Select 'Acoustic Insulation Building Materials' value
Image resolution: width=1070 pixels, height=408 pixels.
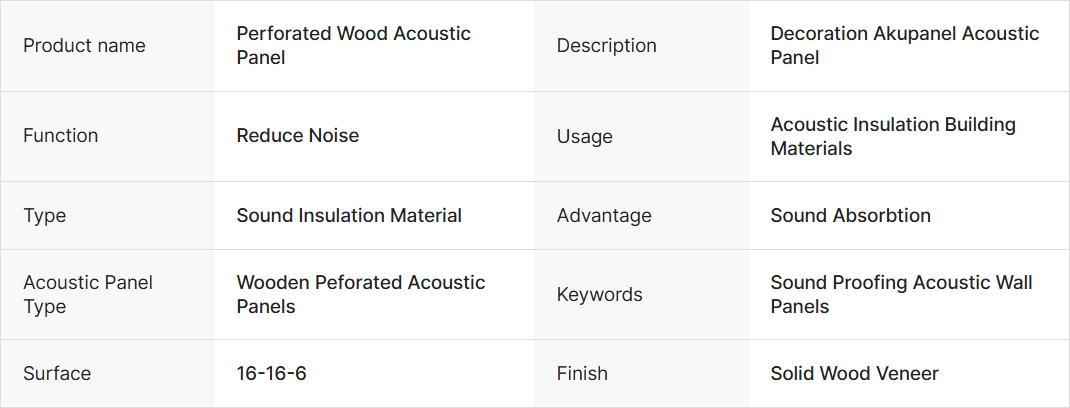click(892, 137)
